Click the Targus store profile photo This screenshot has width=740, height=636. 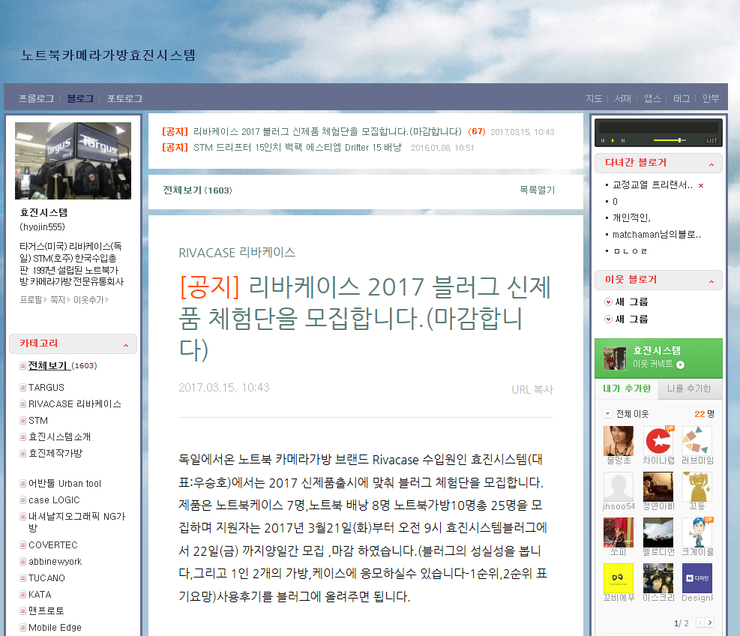[x=73, y=160]
